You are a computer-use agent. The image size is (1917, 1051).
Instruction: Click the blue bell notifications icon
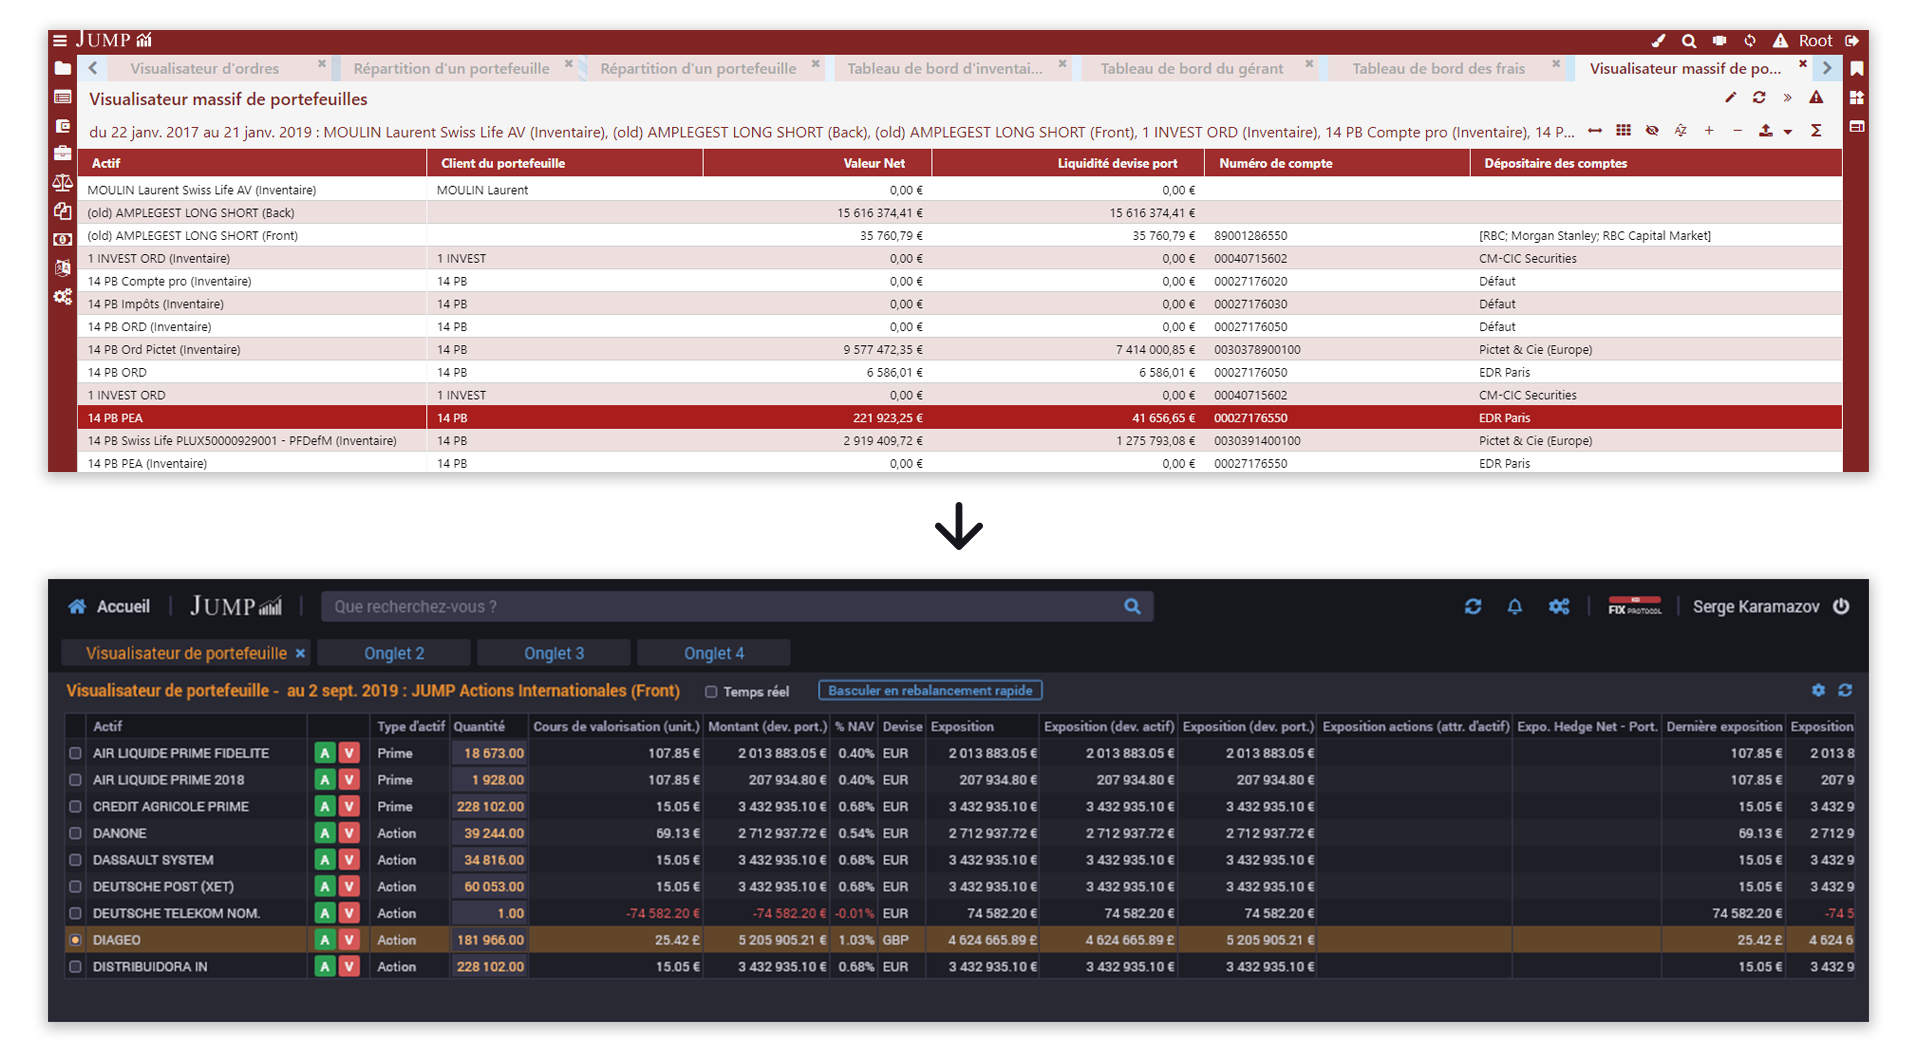point(1515,606)
